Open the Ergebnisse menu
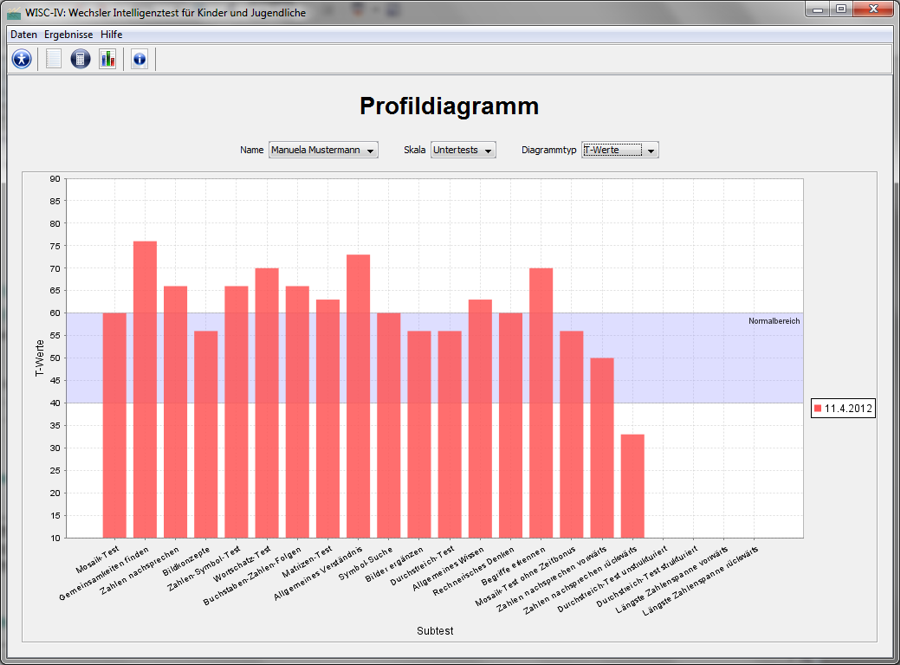The image size is (900, 665). coord(68,34)
